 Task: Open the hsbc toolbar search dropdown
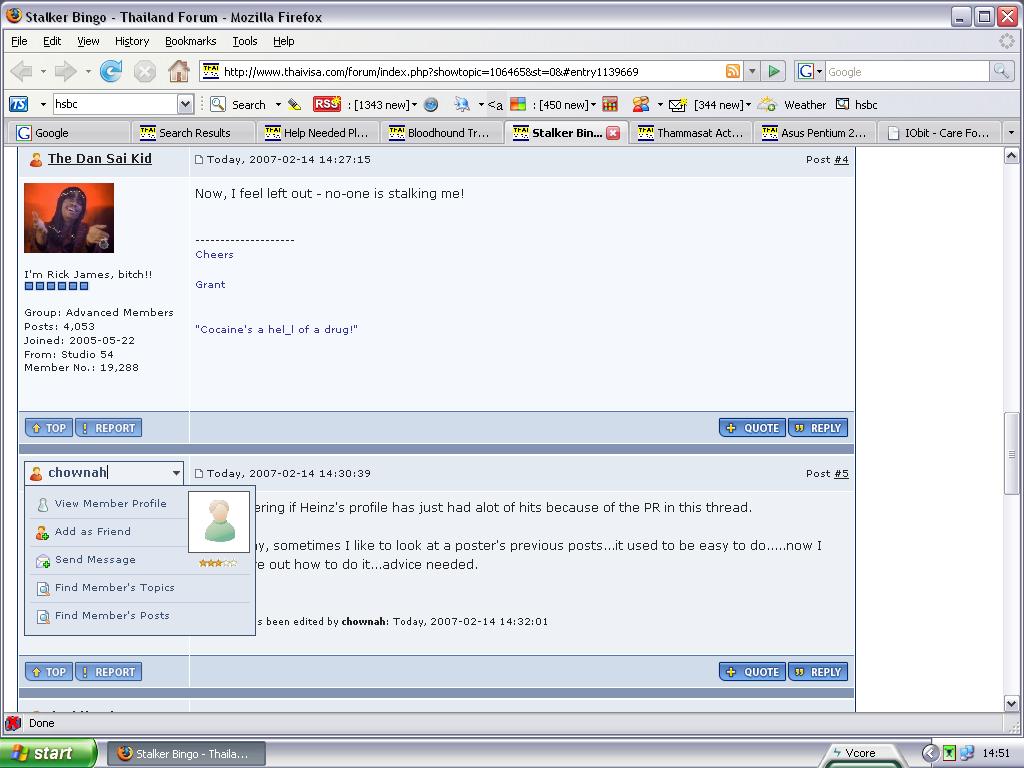(x=185, y=104)
